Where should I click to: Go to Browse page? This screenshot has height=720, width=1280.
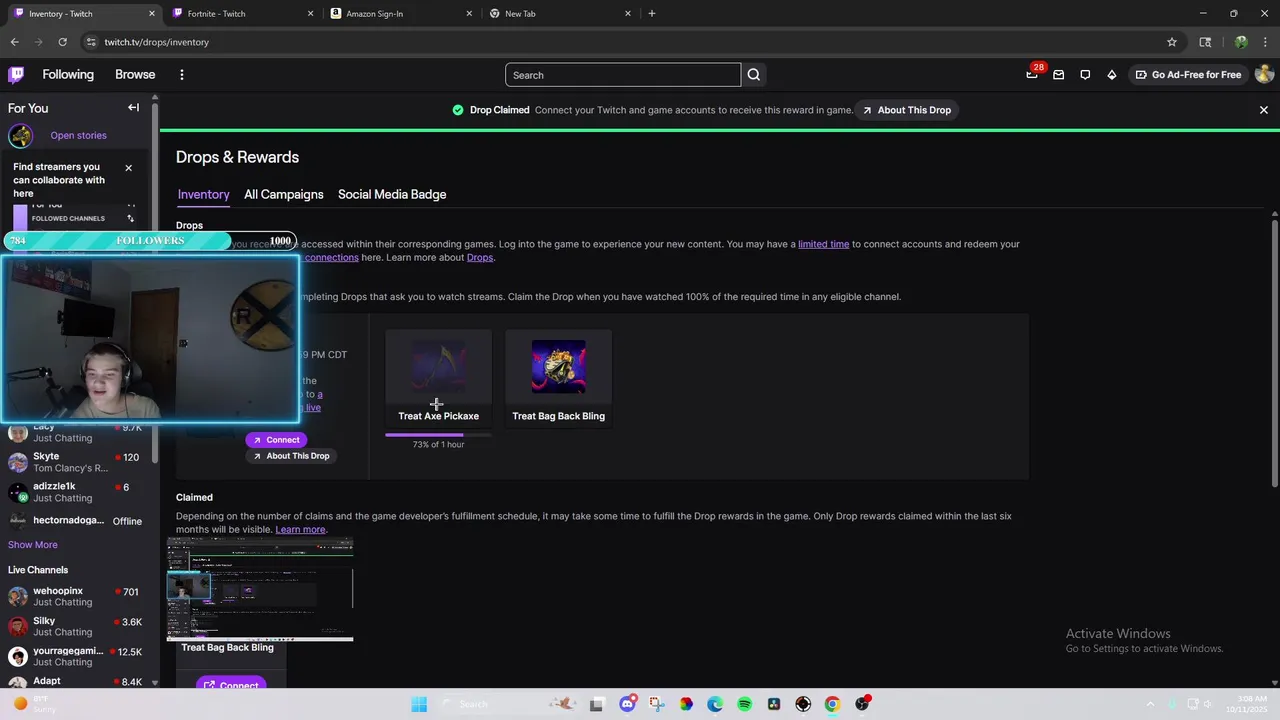135,75
